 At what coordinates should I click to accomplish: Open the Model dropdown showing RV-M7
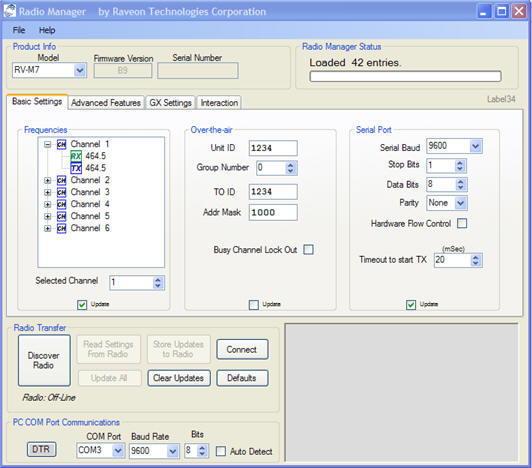pos(80,70)
